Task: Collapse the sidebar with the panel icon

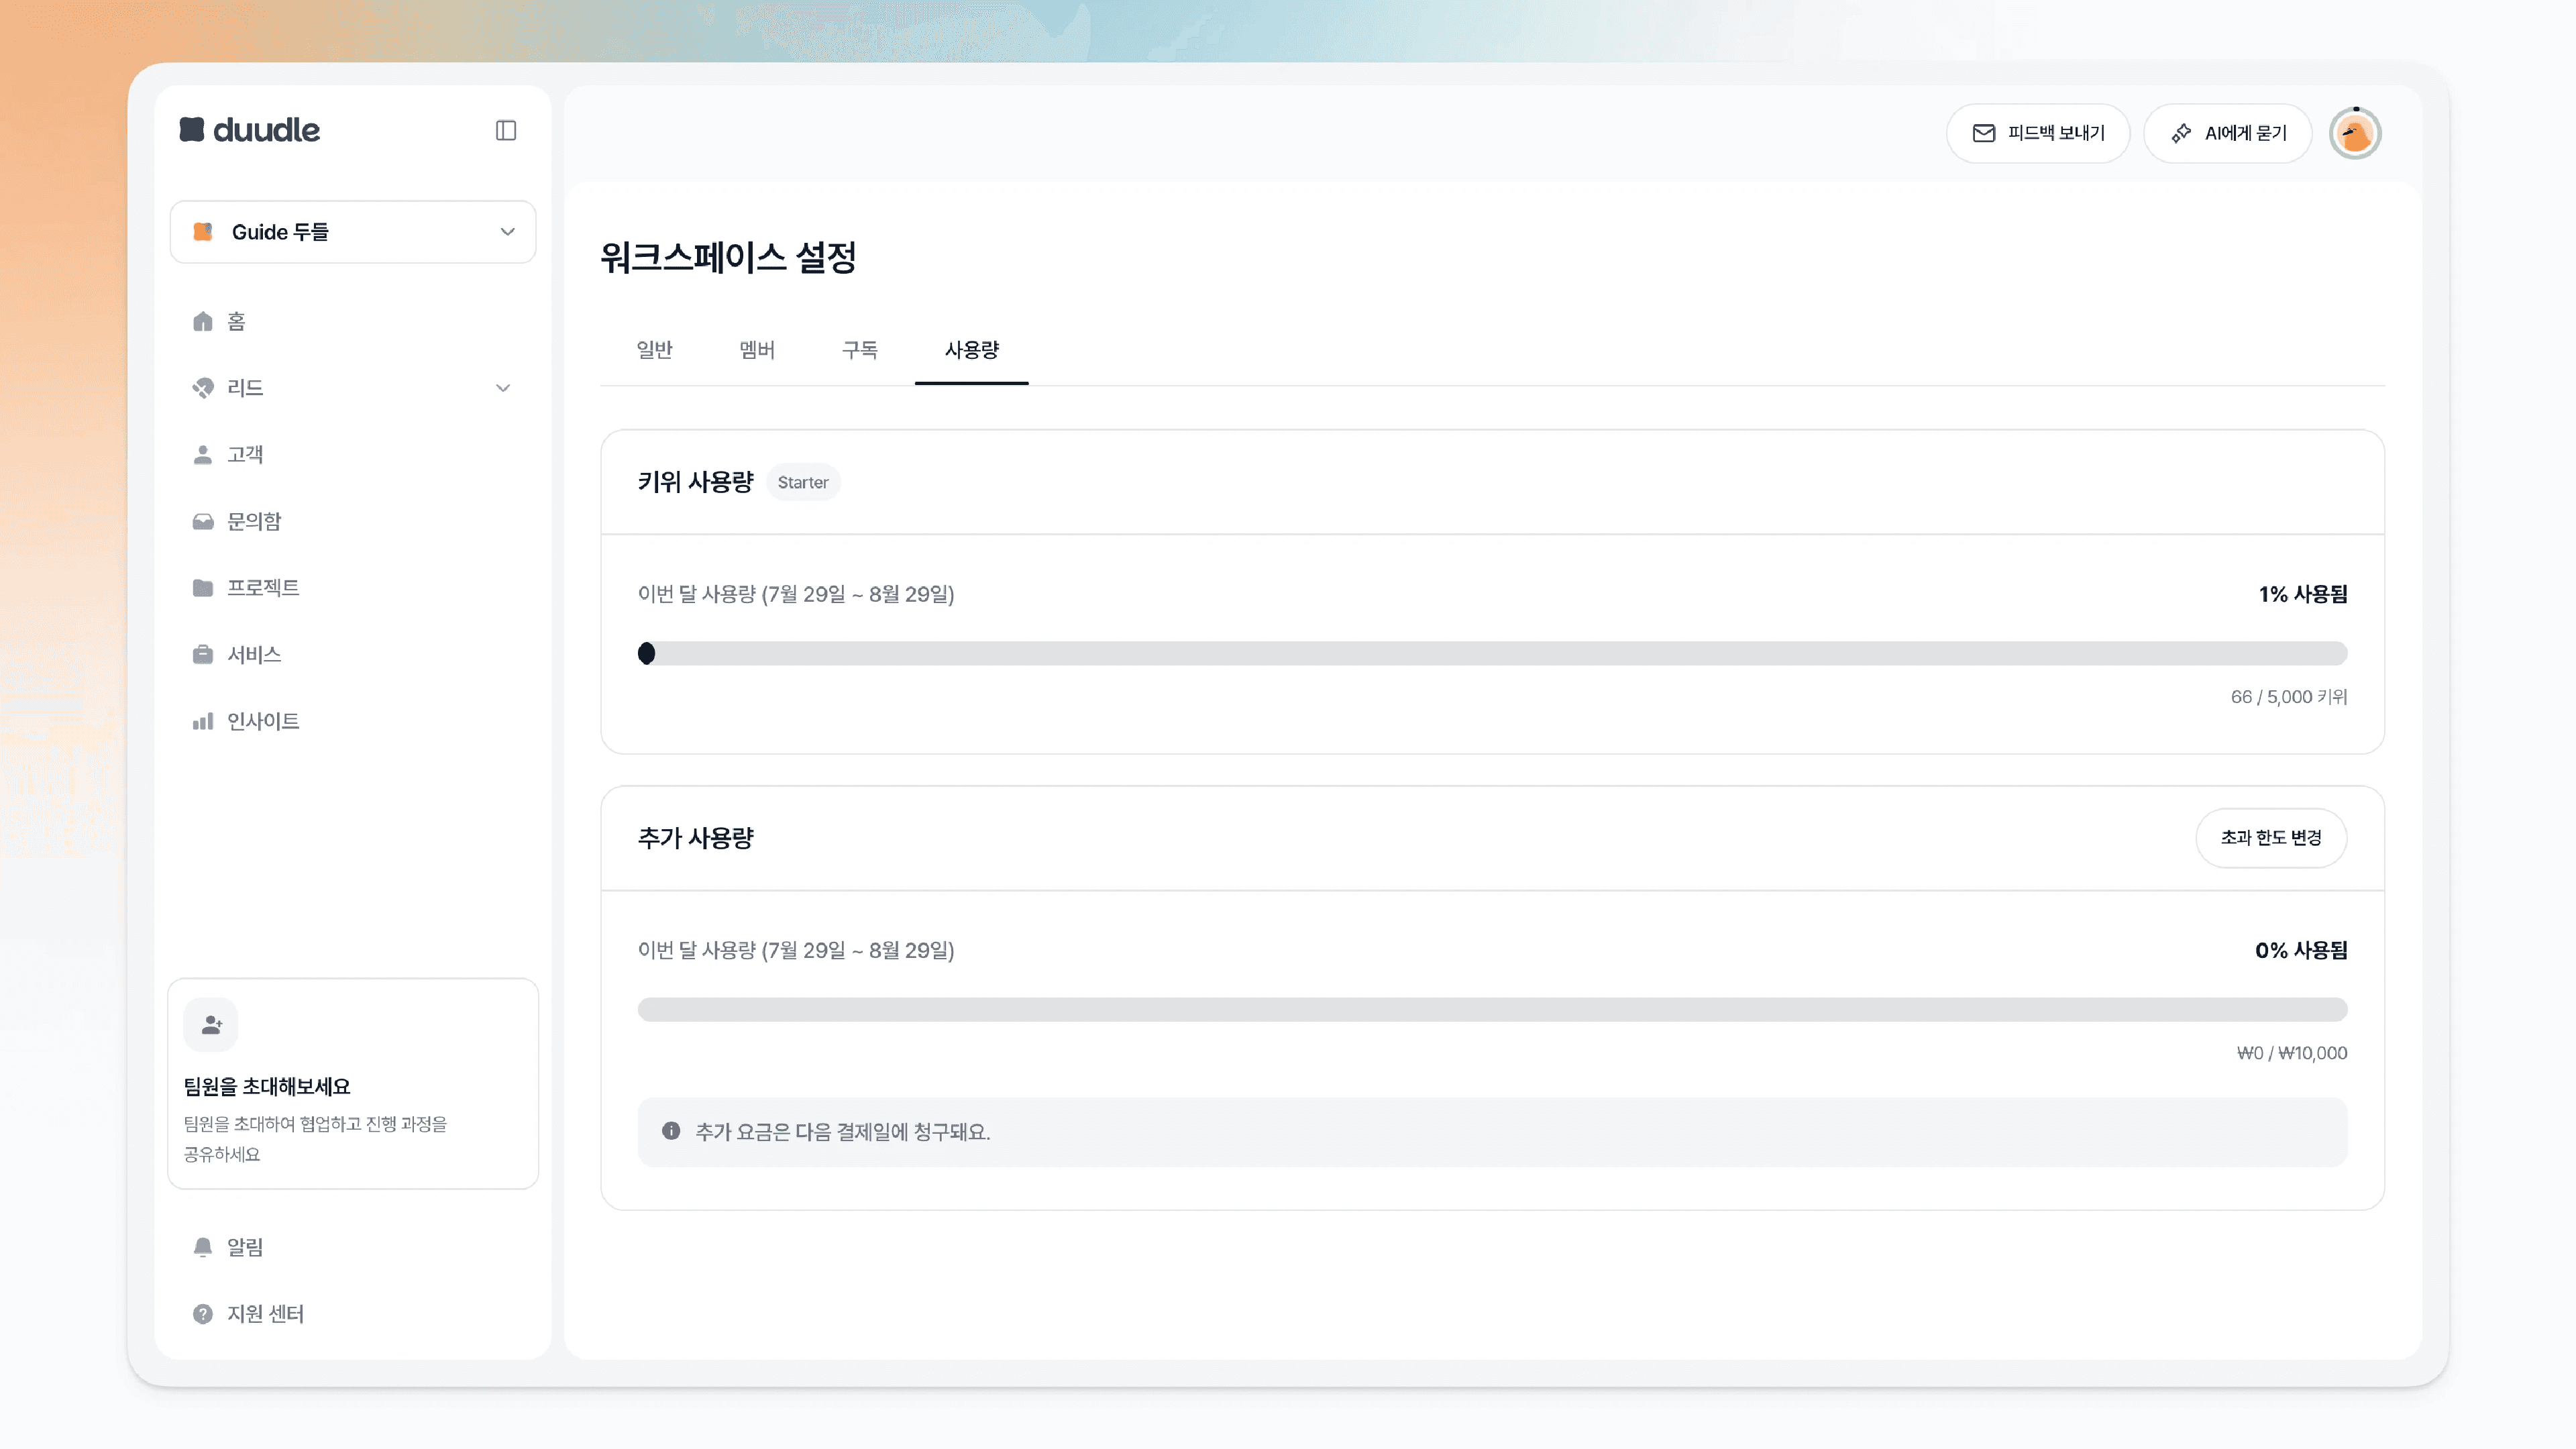Action: coord(506,131)
